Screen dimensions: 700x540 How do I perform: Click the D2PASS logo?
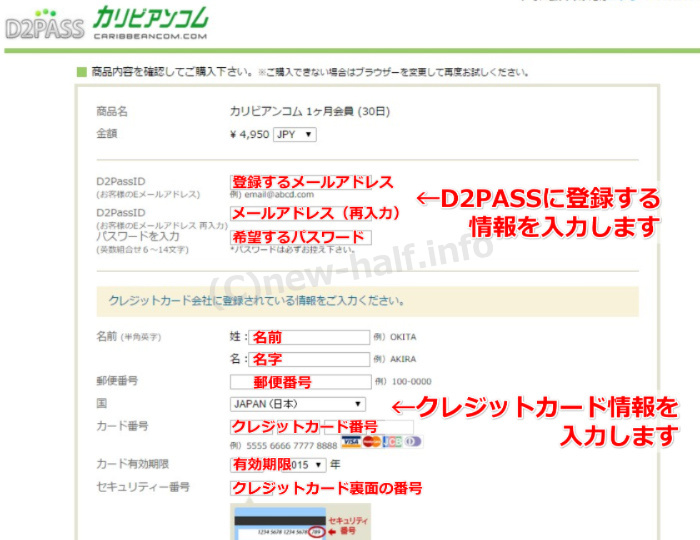pos(44,25)
